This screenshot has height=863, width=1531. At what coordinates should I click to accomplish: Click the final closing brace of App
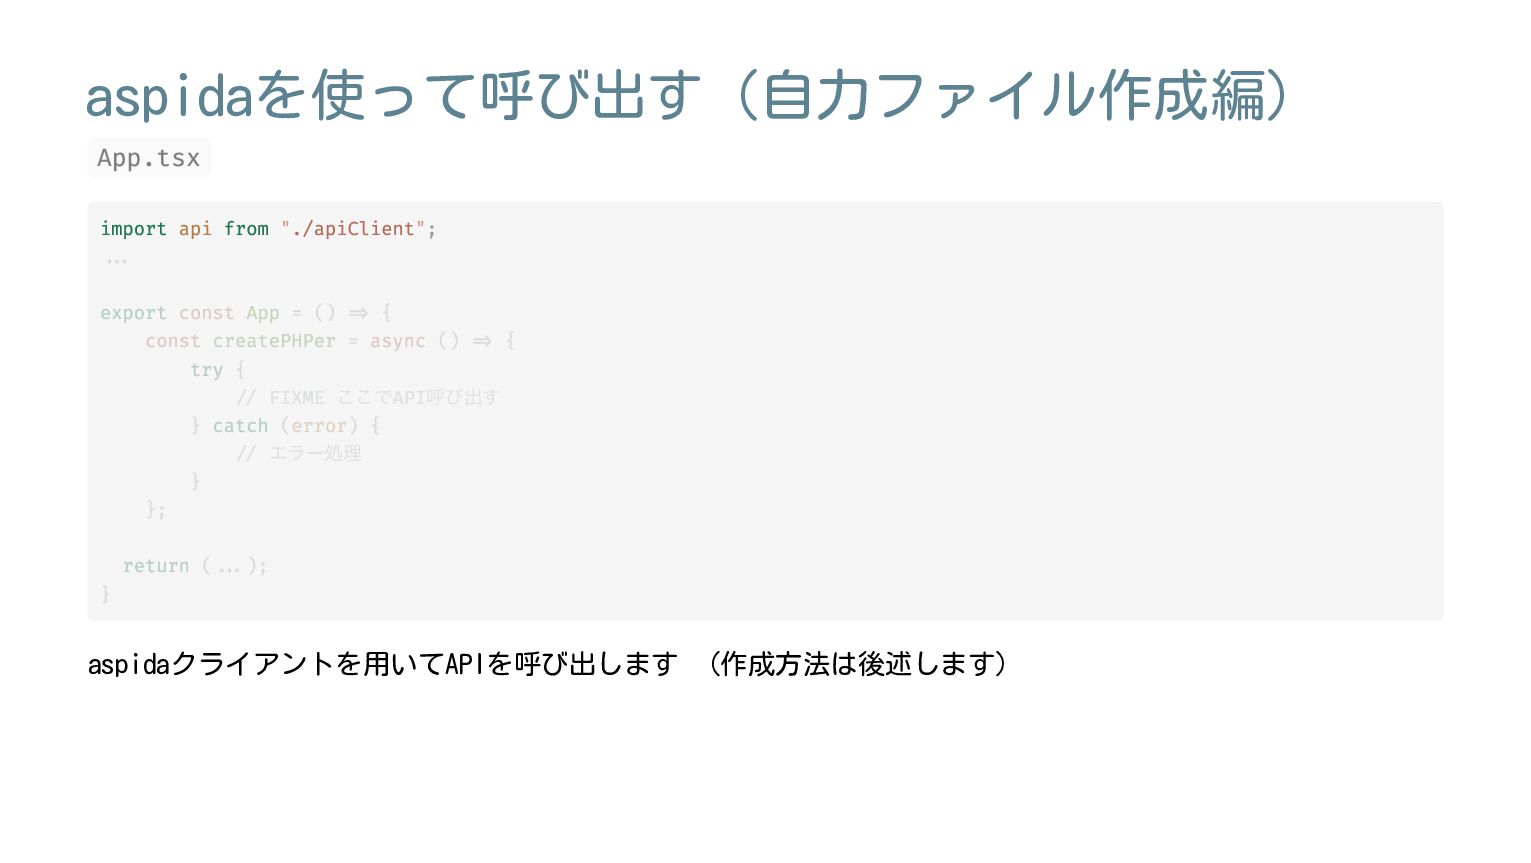(x=105, y=594)
